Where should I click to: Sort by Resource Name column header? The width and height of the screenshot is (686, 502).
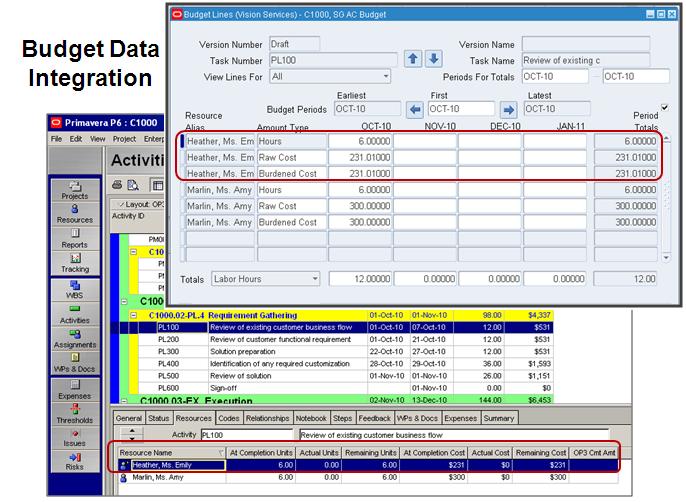click(x=172, y=453)
